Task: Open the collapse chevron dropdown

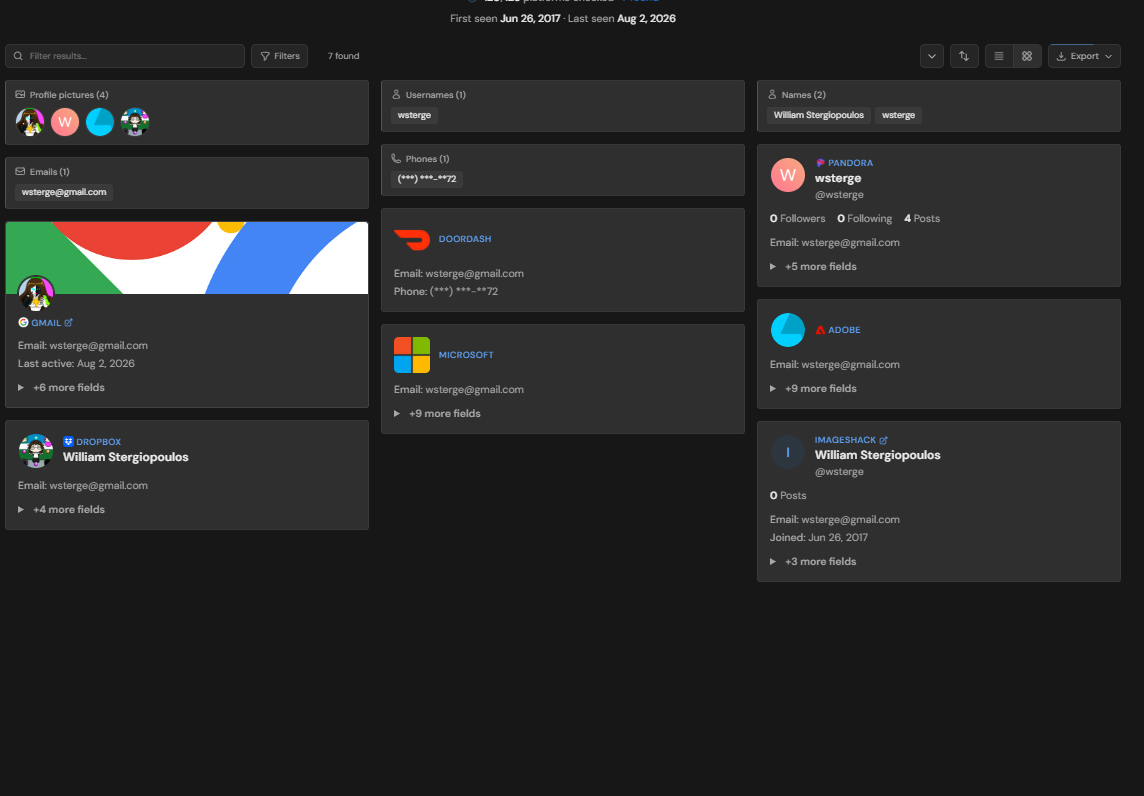Action: tap(932, 56)
